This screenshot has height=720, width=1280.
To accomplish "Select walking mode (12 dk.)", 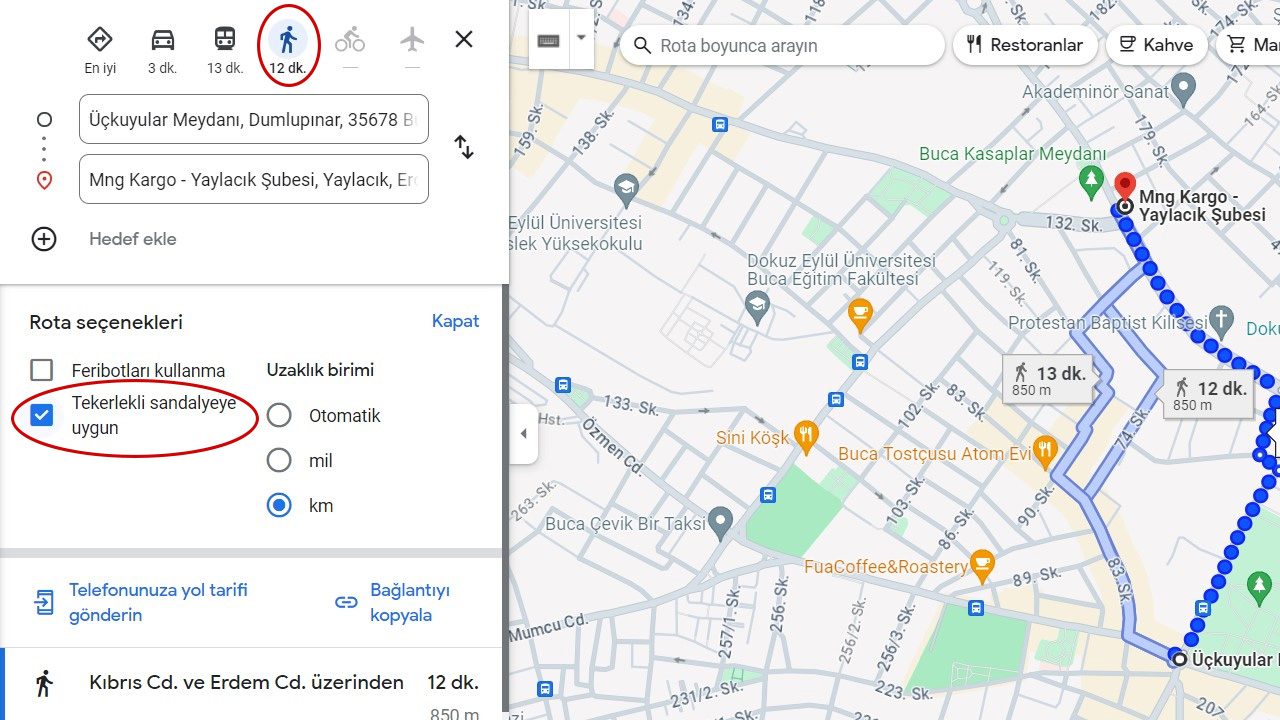I will coord(288,50).
